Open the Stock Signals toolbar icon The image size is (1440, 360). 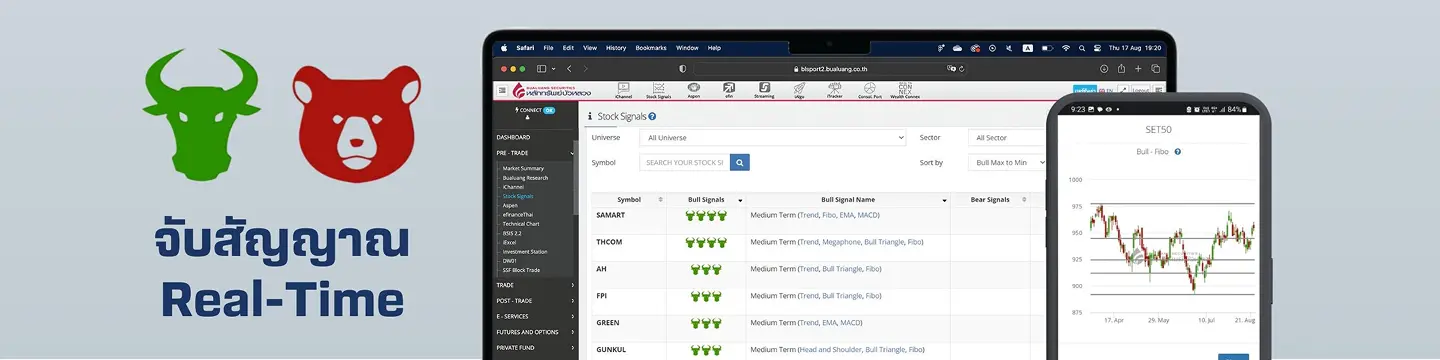click(x=658, y=90)
